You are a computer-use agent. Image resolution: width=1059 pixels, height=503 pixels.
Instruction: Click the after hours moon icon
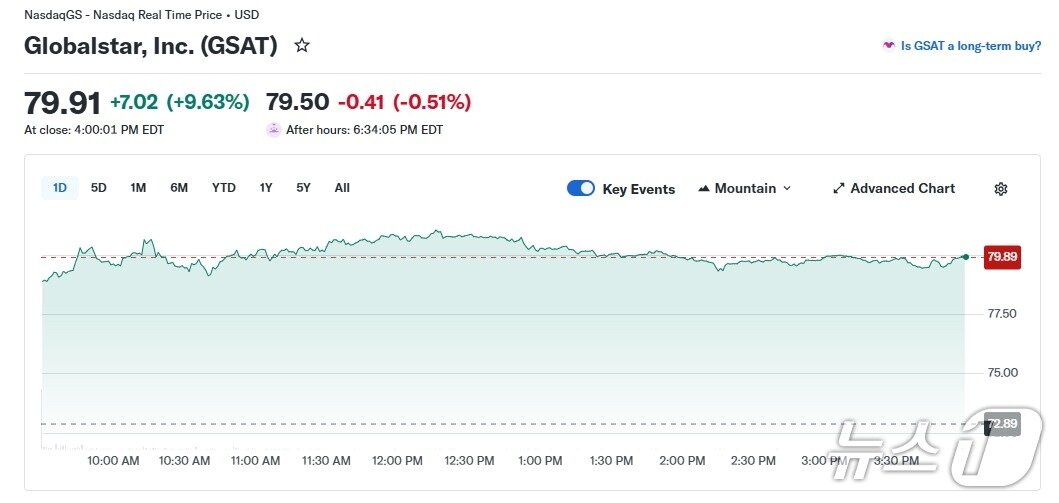(x=273, y=129)
